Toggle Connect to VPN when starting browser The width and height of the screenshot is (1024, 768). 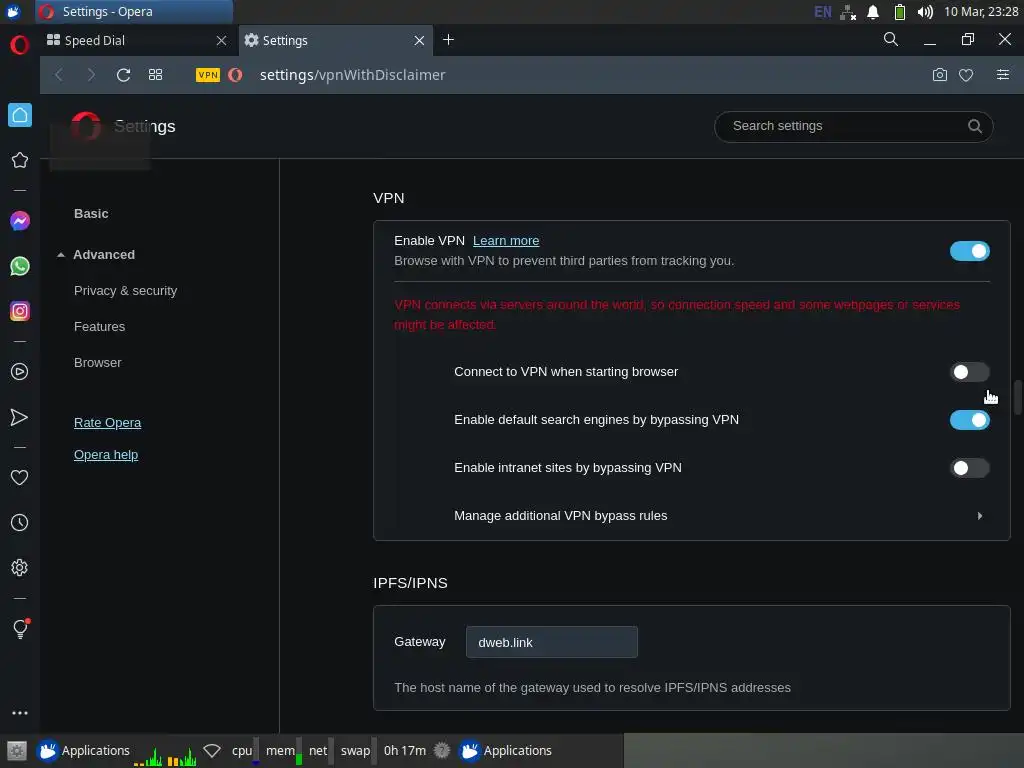[x=969, y=372]
